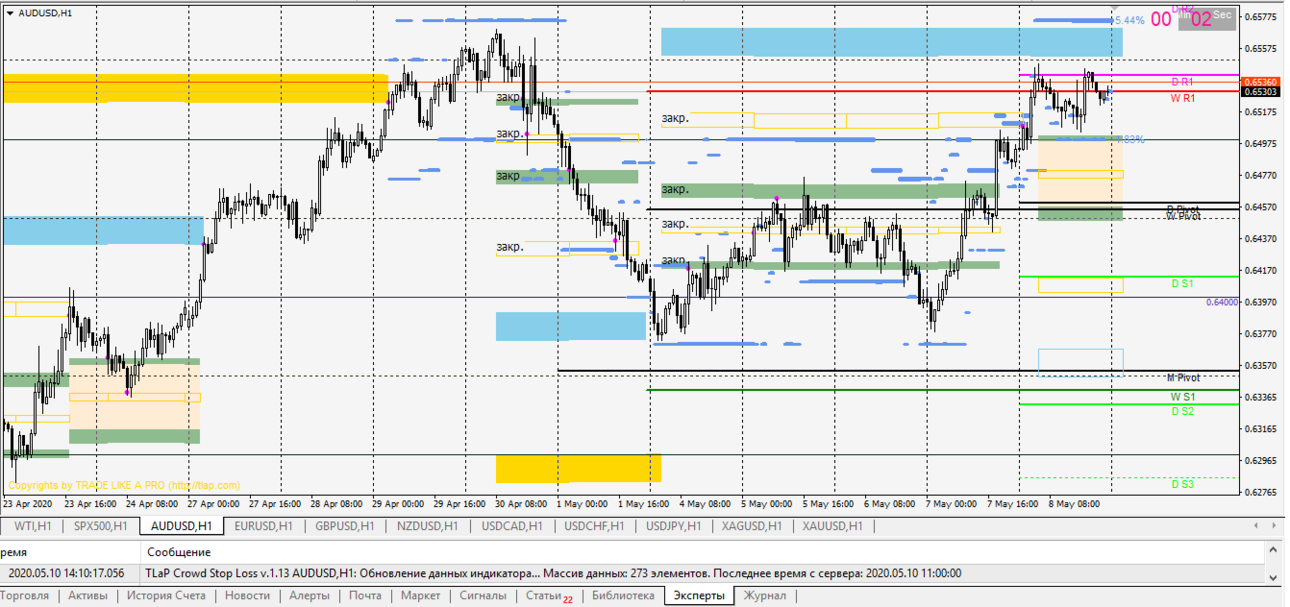Image resolution: width=1290 pixels, height=607 pixels.
Task: Switch to the NZDUSD,H1 chart tab
Action: [x=427, y=526]
